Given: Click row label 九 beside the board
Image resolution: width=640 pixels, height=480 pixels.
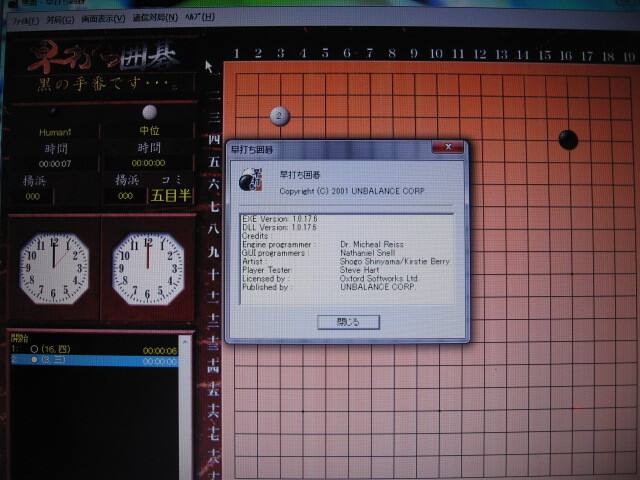Looking at the screenshot, I should [x=214, y=252].
